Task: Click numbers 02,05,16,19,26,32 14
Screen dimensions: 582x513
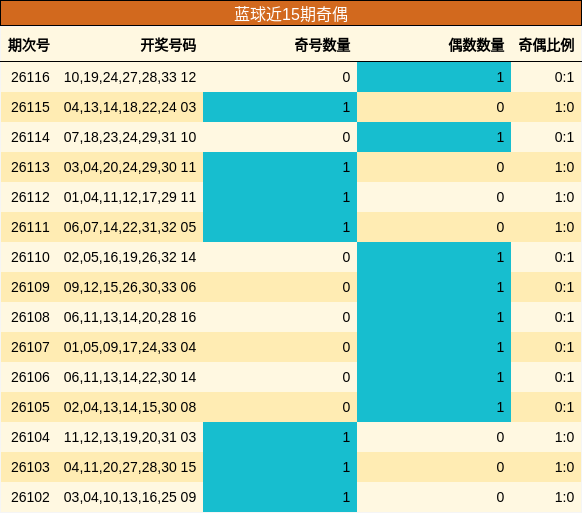Action: [130, 257]
